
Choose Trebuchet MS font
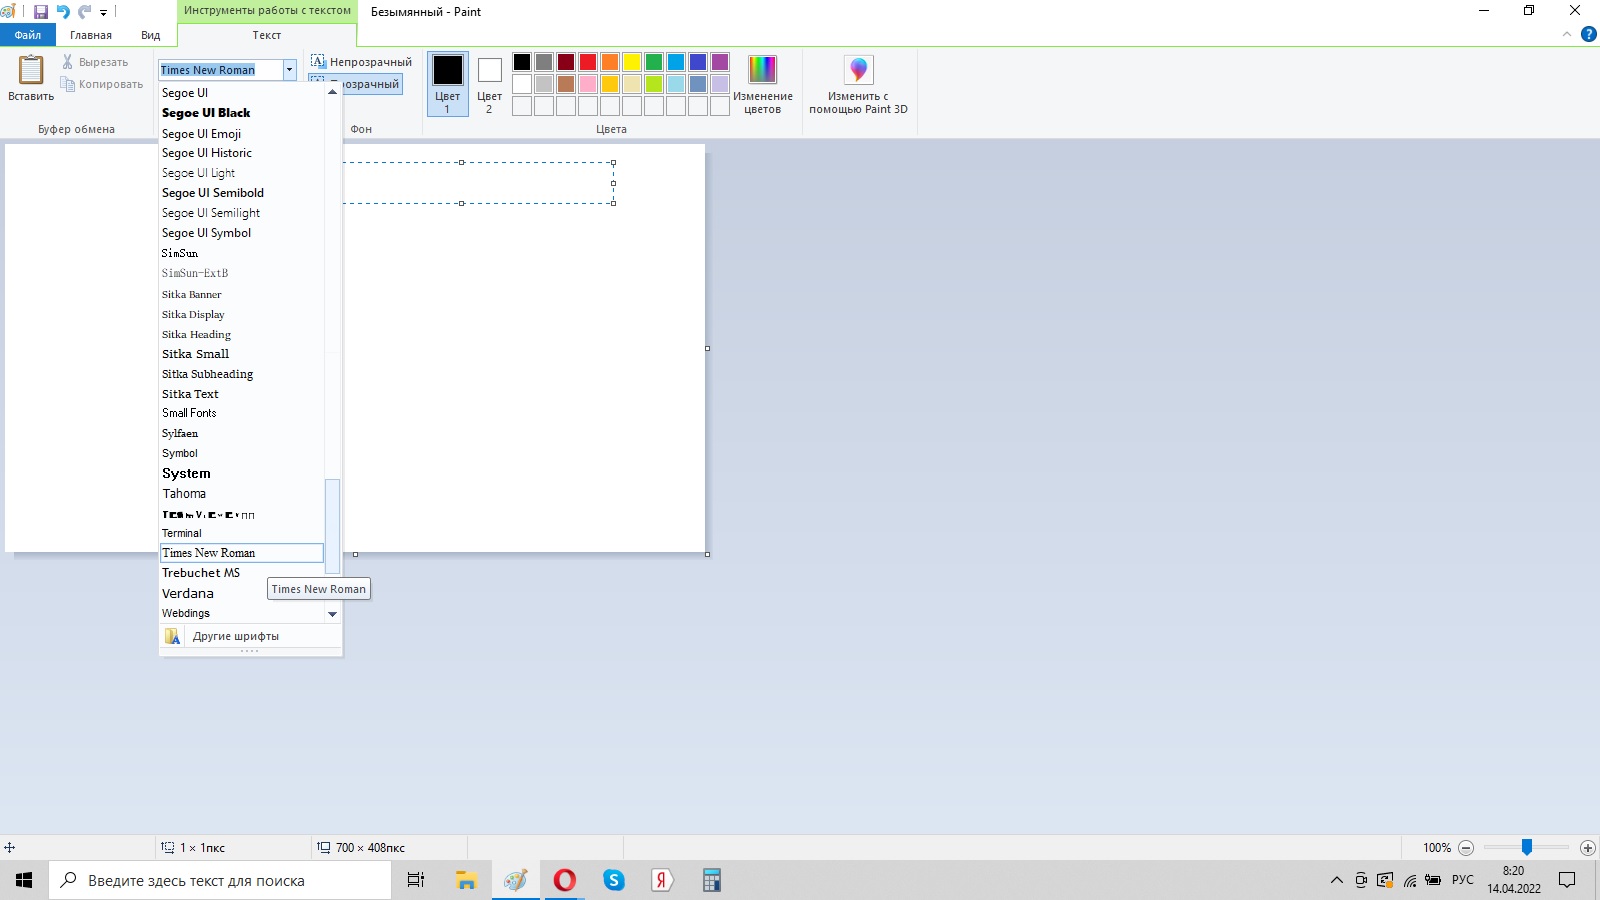coord(241,573)
